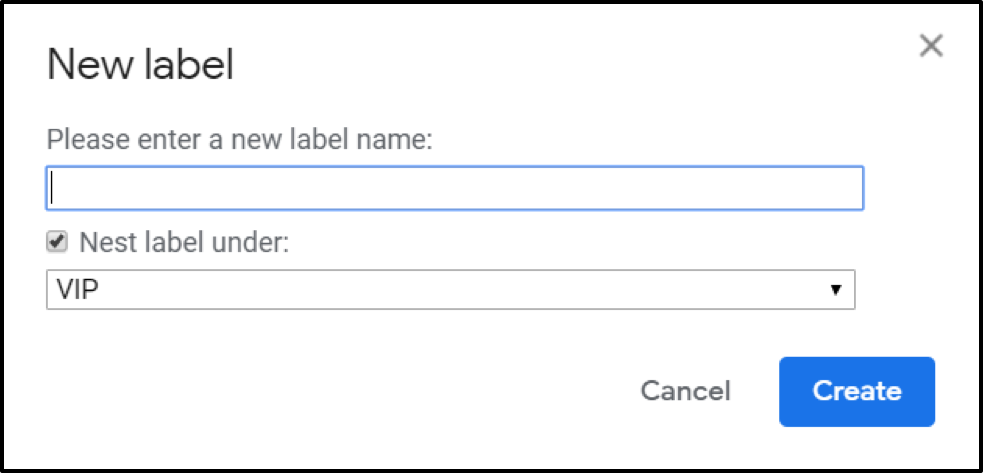Viewport: 983px width, 473px height.
Task: Expand the nest-under label selector showing VIP
Action: pyautogui.click(x=450, y=291)
